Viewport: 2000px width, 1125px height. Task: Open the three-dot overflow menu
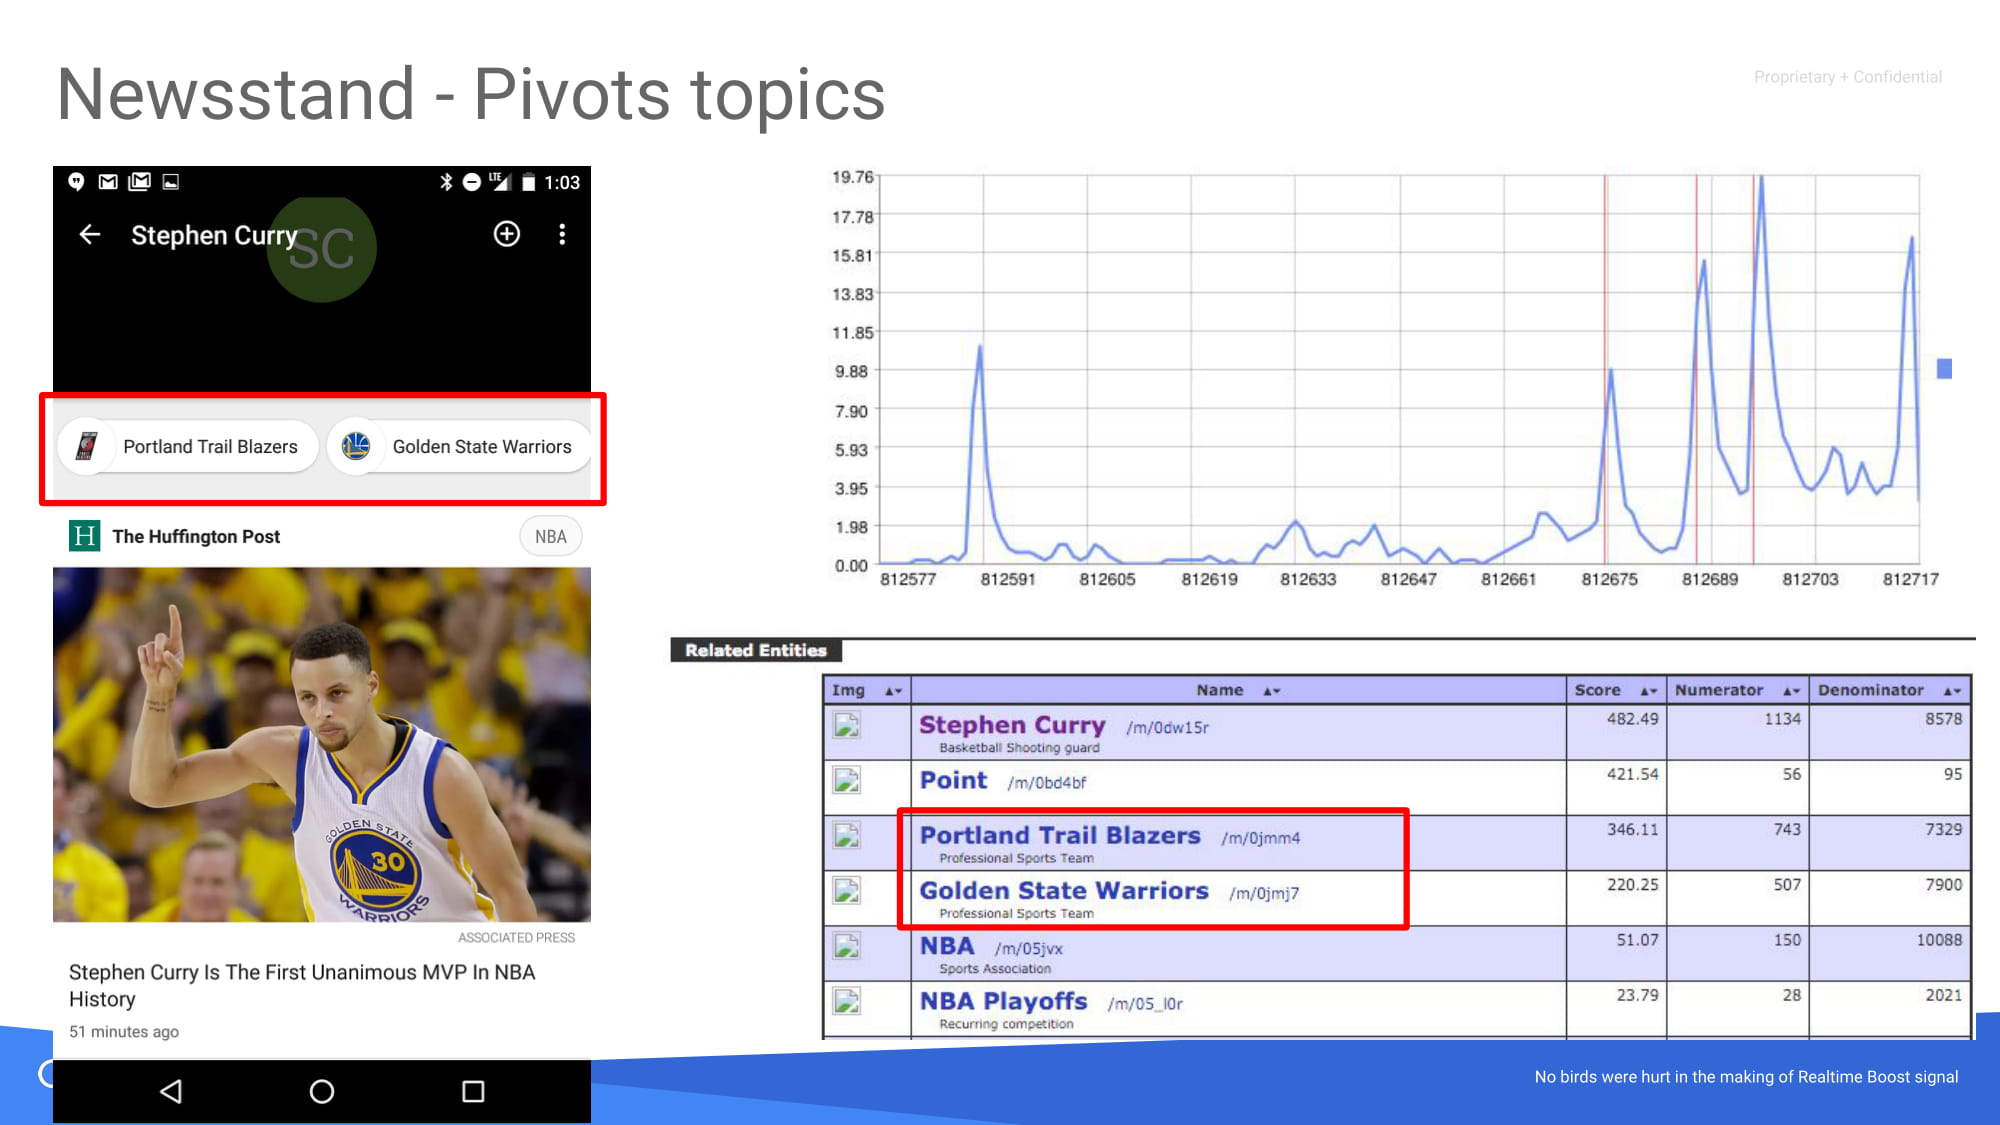click(562, 234)
